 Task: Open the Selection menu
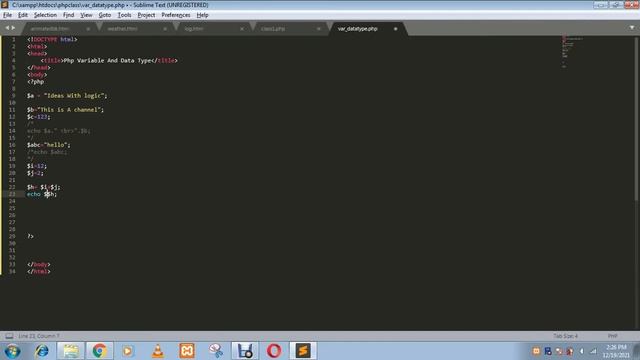[x=45, y=15]
